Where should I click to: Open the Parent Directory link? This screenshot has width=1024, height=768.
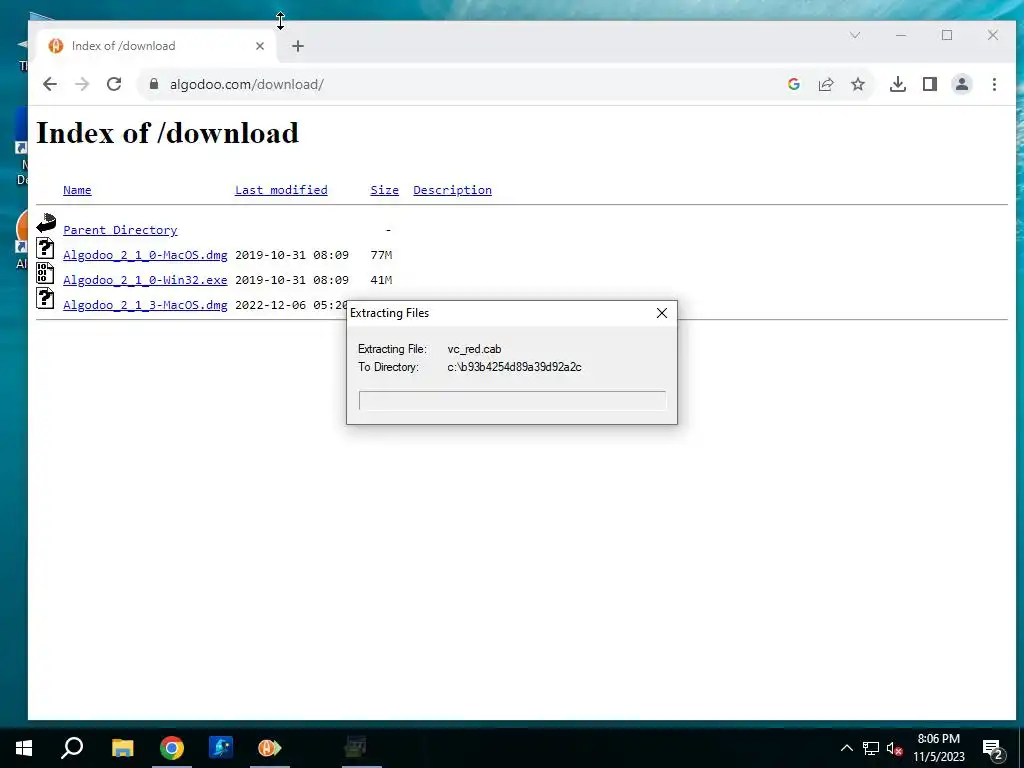(x=120, y=230)
